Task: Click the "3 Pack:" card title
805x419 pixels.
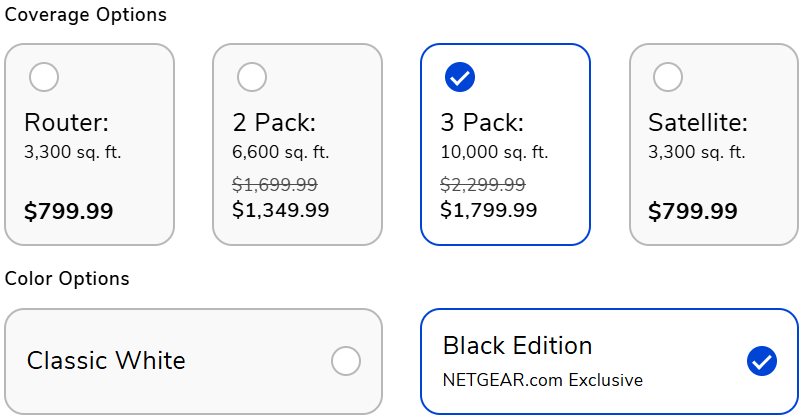Action: (x=482, y=123)
